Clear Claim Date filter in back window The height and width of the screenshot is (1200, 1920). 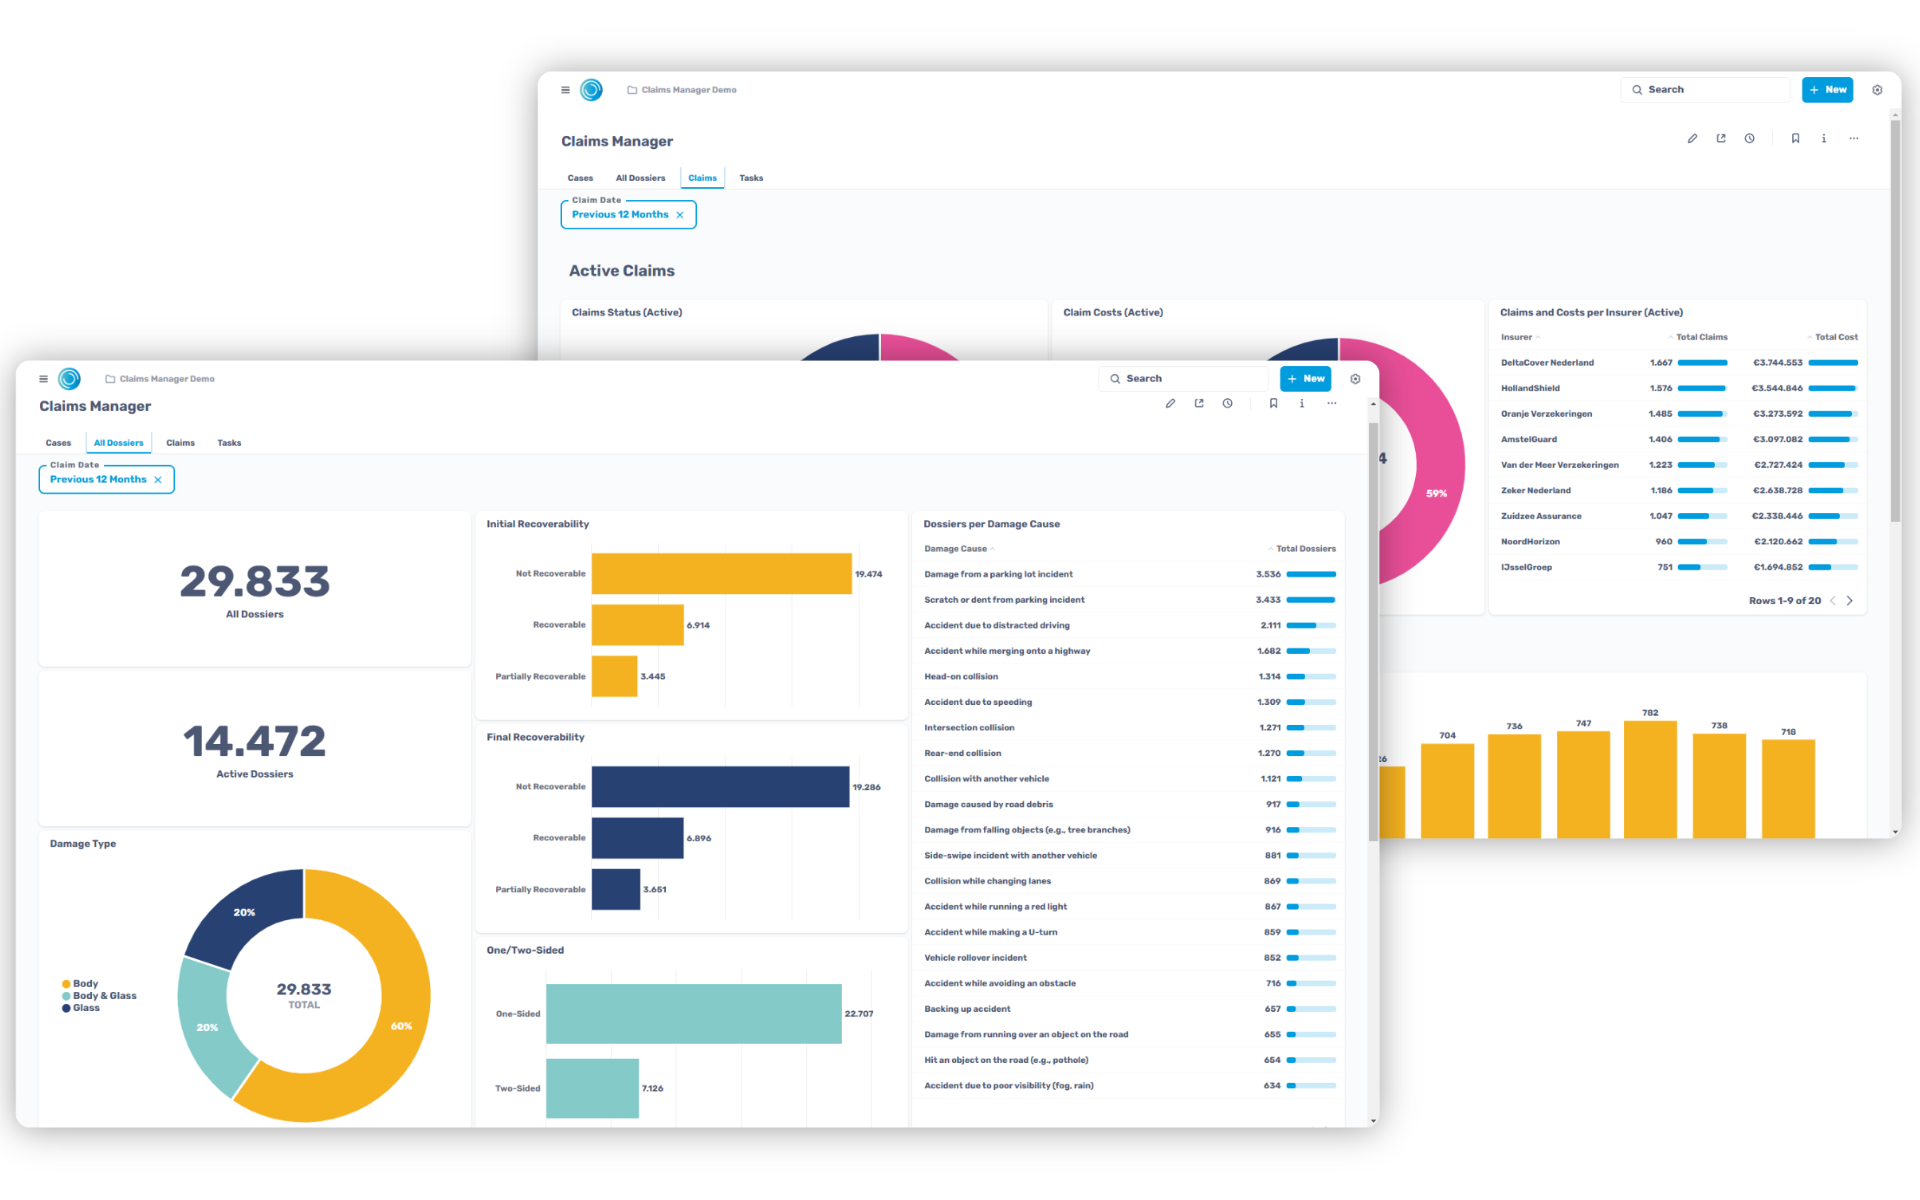680,215
